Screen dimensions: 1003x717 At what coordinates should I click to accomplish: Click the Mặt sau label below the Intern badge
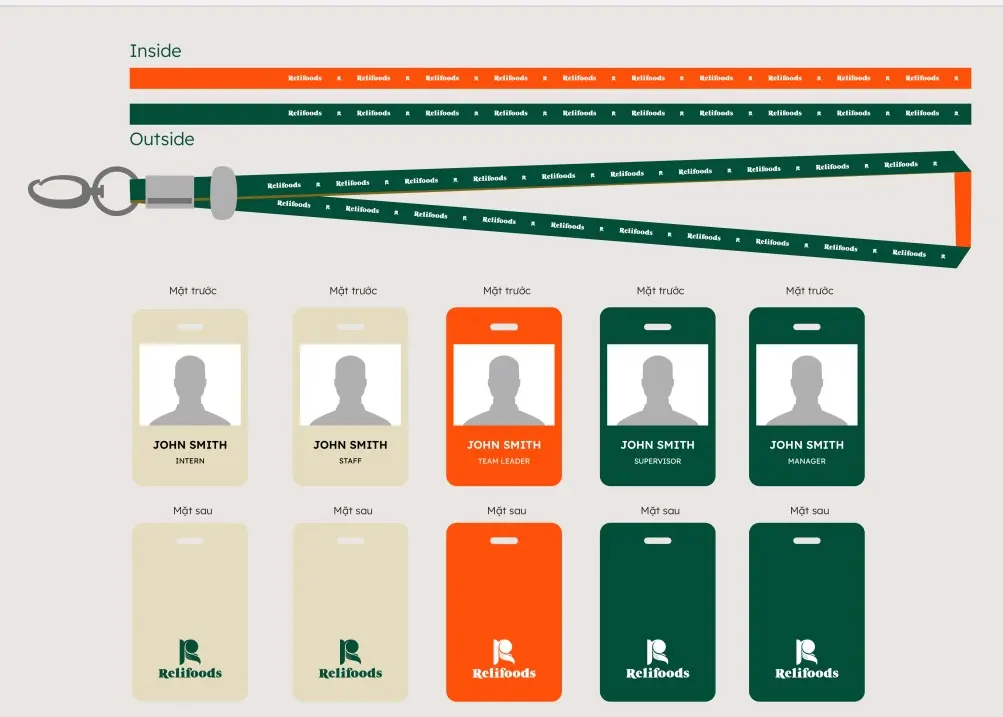193,511
